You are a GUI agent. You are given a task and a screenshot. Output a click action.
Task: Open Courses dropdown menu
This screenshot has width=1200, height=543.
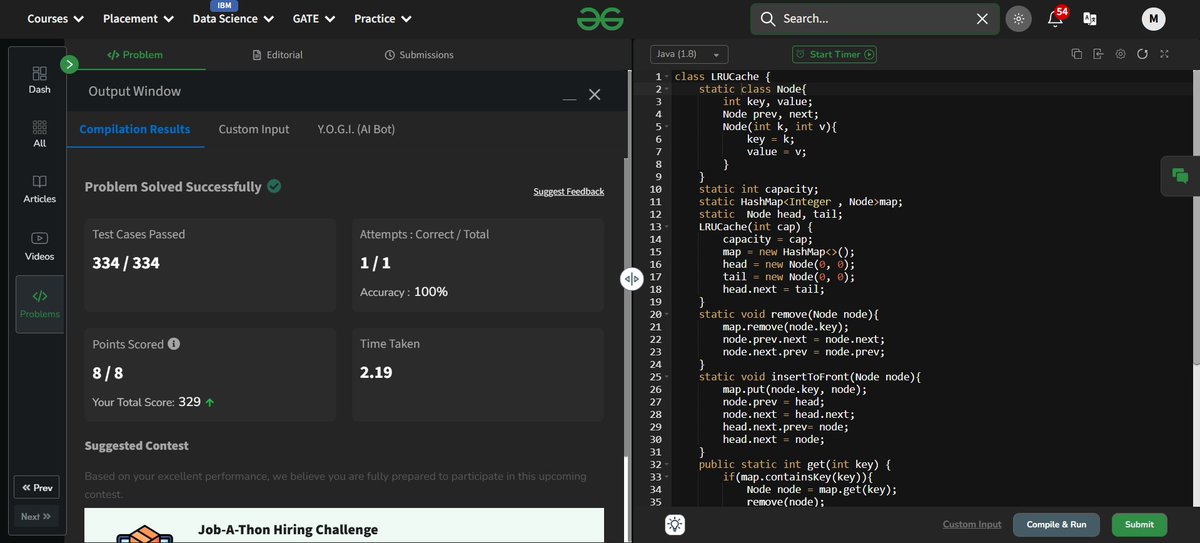(55, 19)
